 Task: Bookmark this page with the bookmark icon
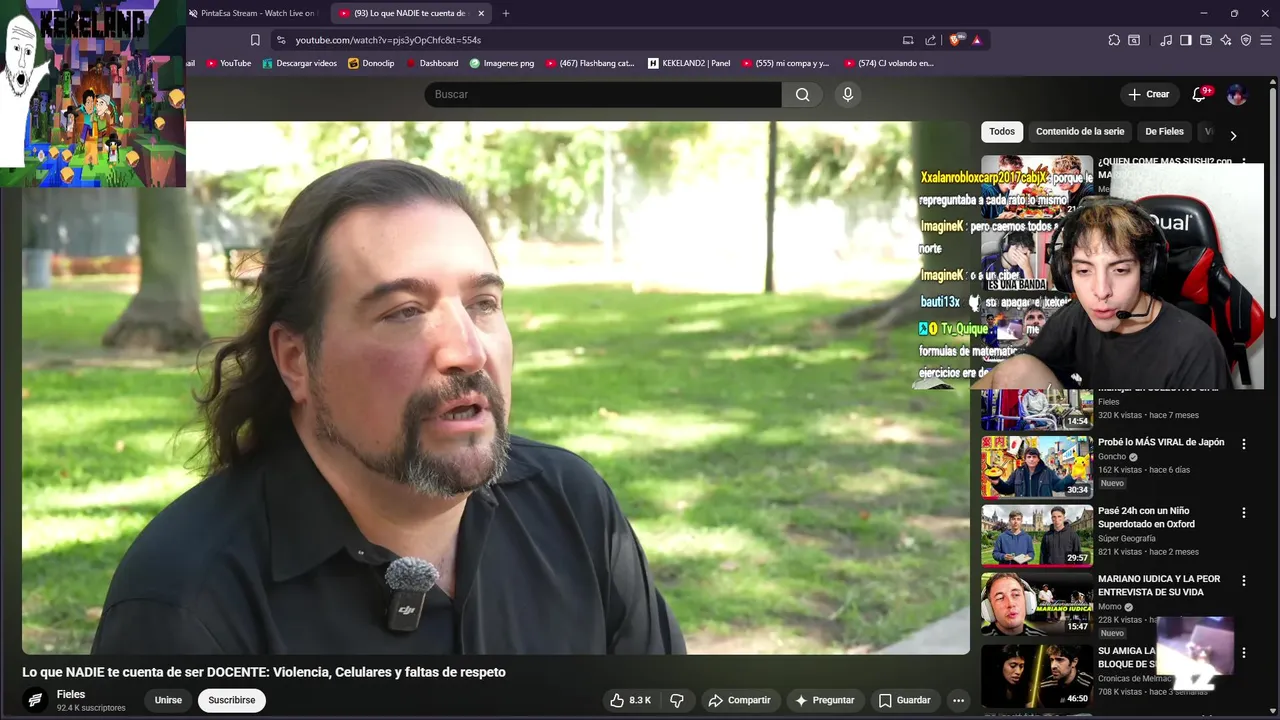[x=255, y=40]
